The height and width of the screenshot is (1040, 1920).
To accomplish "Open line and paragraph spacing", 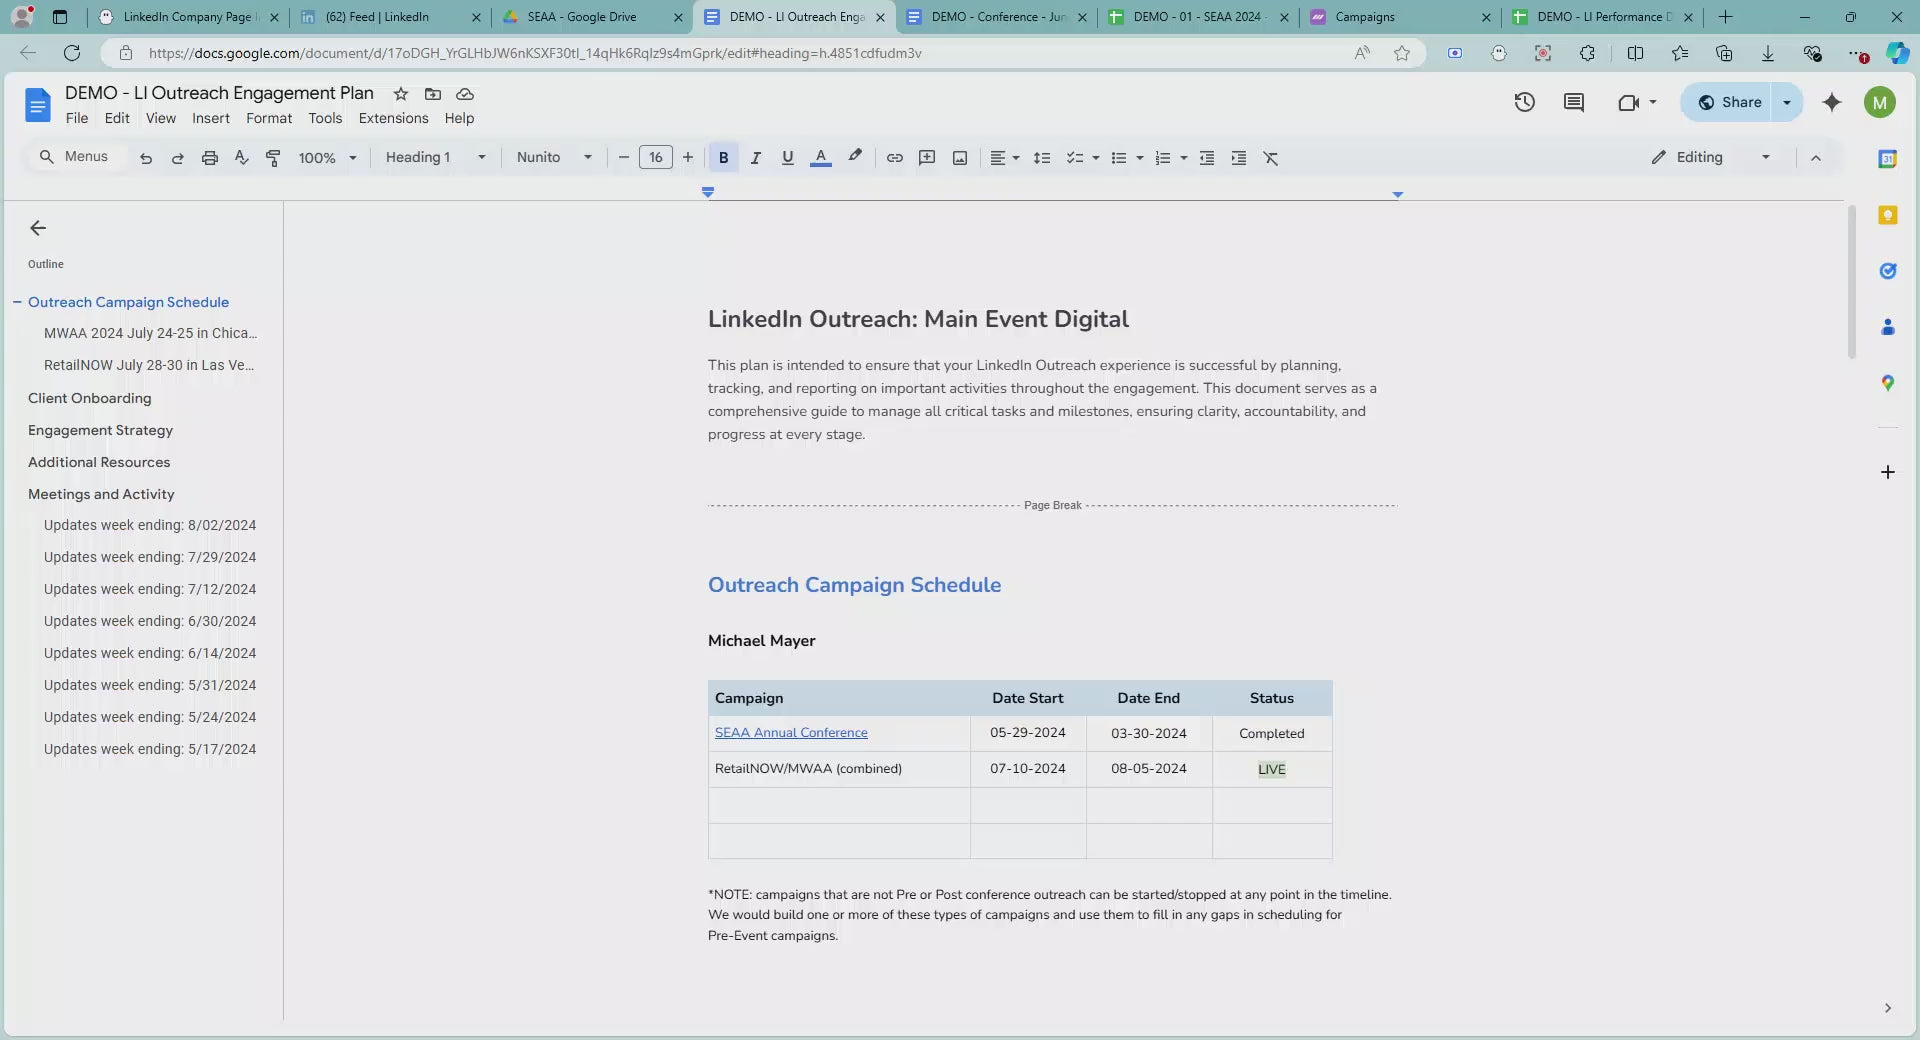I will coord(1042,158).
